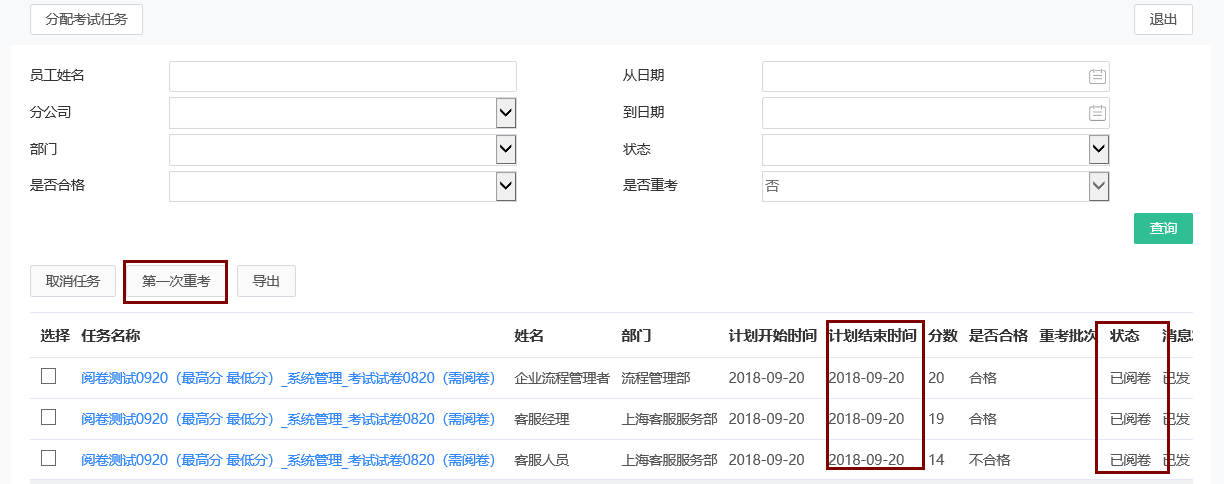
Task: Click the green 查询 button
Action: [x=1163, y=228]
